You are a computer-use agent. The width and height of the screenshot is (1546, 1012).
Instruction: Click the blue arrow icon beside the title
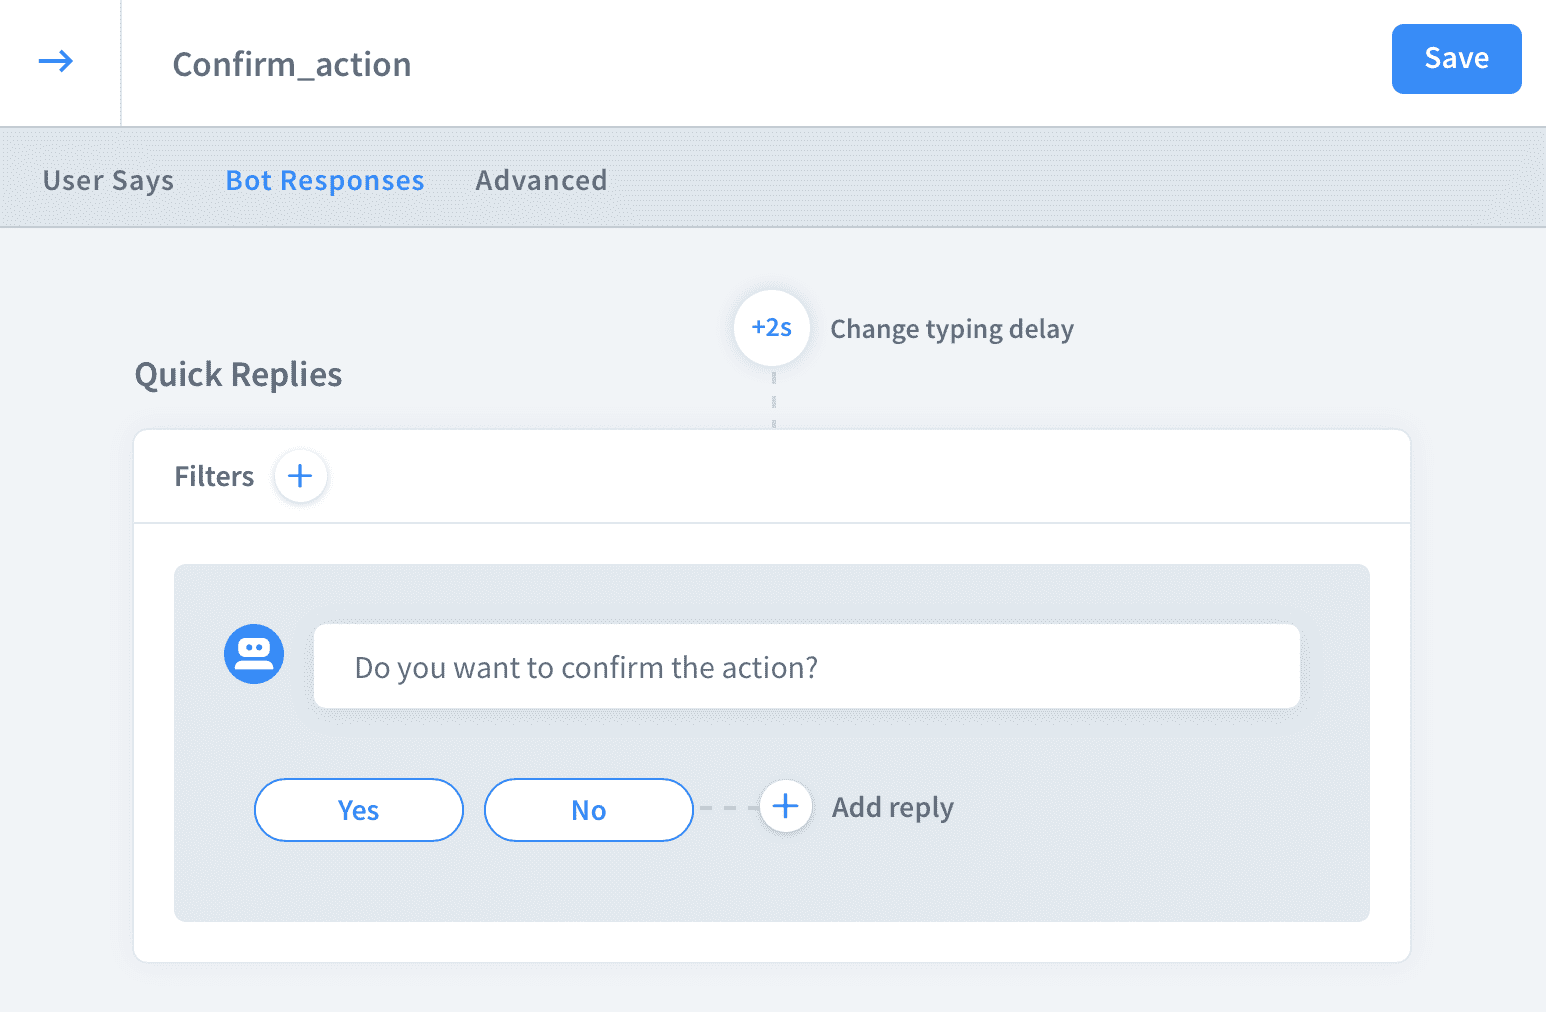(x=56, y=62)
